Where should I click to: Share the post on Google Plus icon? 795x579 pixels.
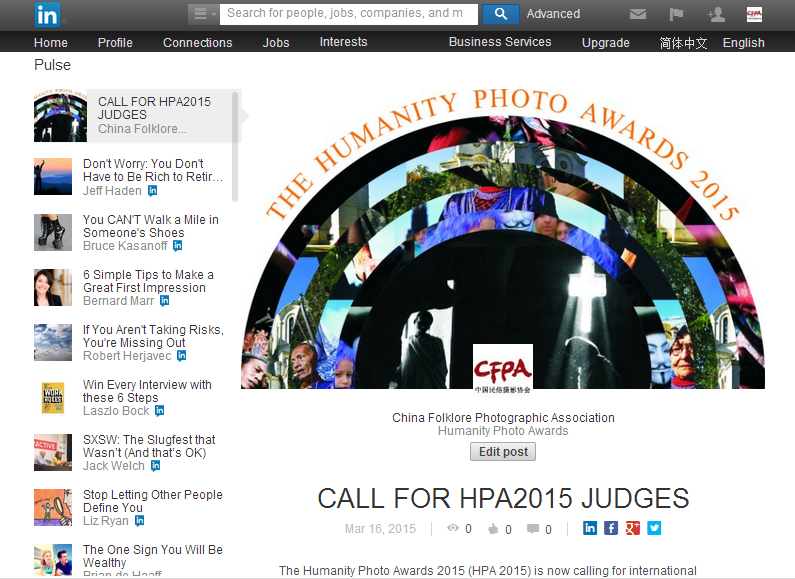[x=633, y=528]
